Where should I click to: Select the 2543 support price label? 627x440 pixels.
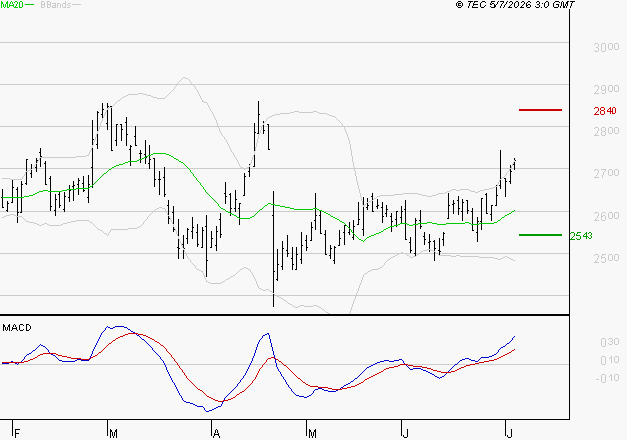coord(581,236)
